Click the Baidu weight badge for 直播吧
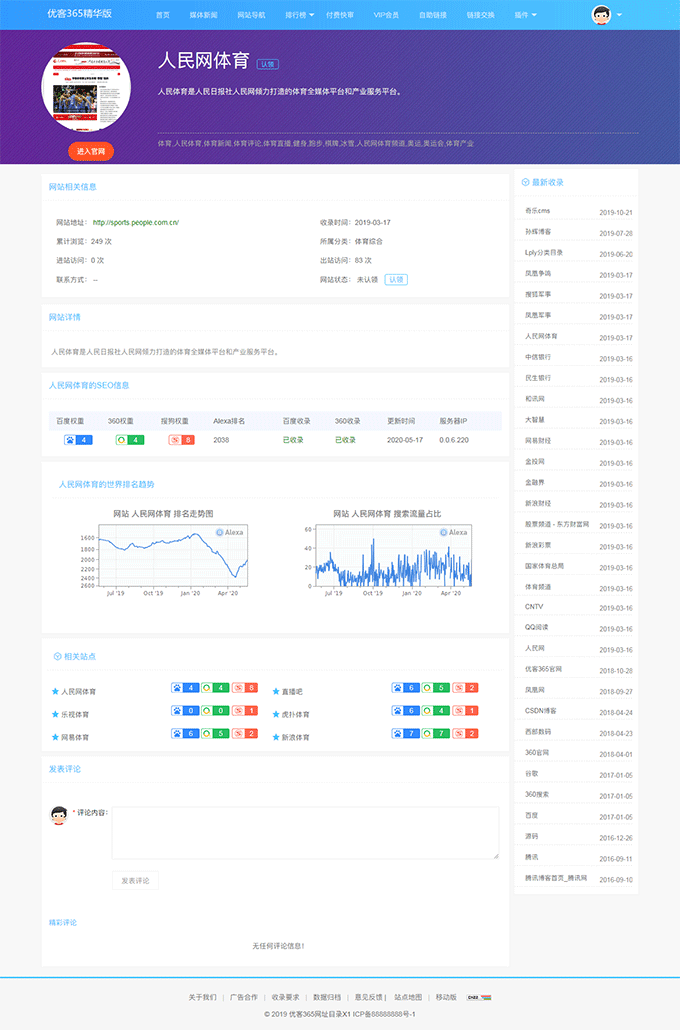The height and width of the screenshot is (1030, 680). pyautogui.click(x=406, y=688)
